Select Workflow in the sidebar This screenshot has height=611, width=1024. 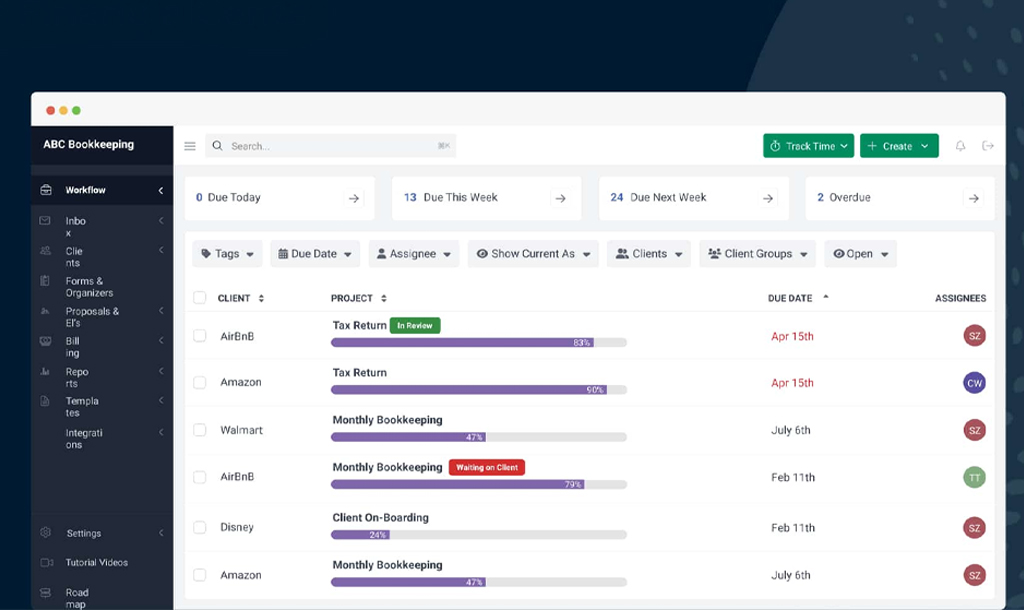tap(86, 190)
